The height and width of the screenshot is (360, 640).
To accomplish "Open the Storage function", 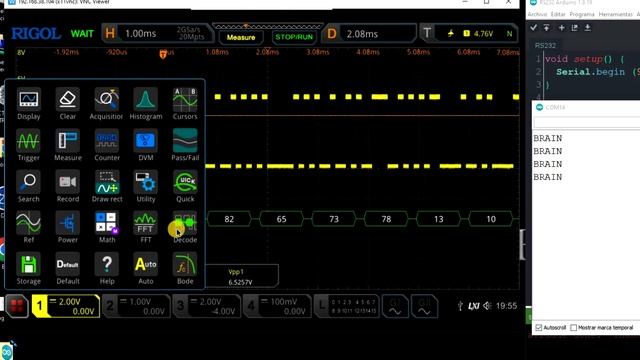I will pos(29,264).
